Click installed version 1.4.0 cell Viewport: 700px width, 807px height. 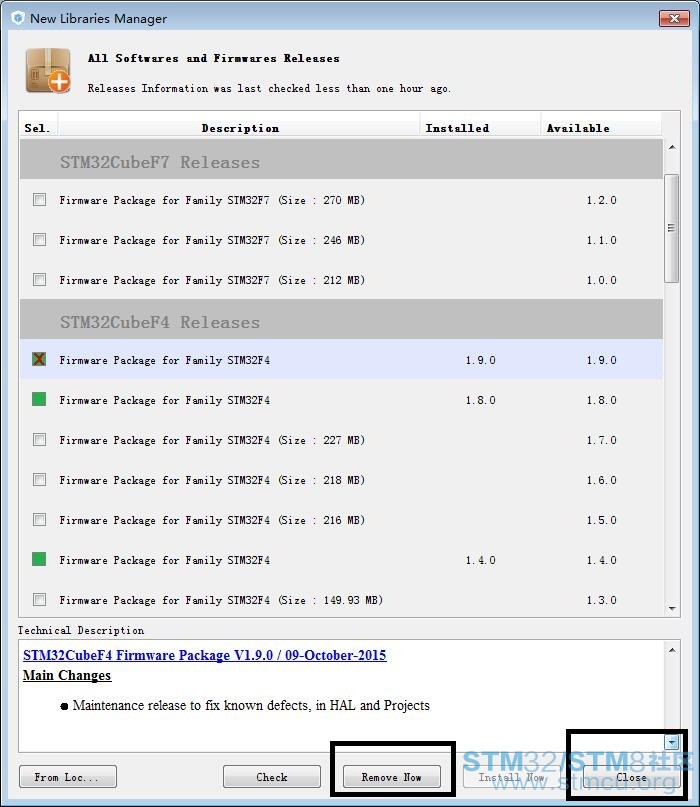pos(480,560)
